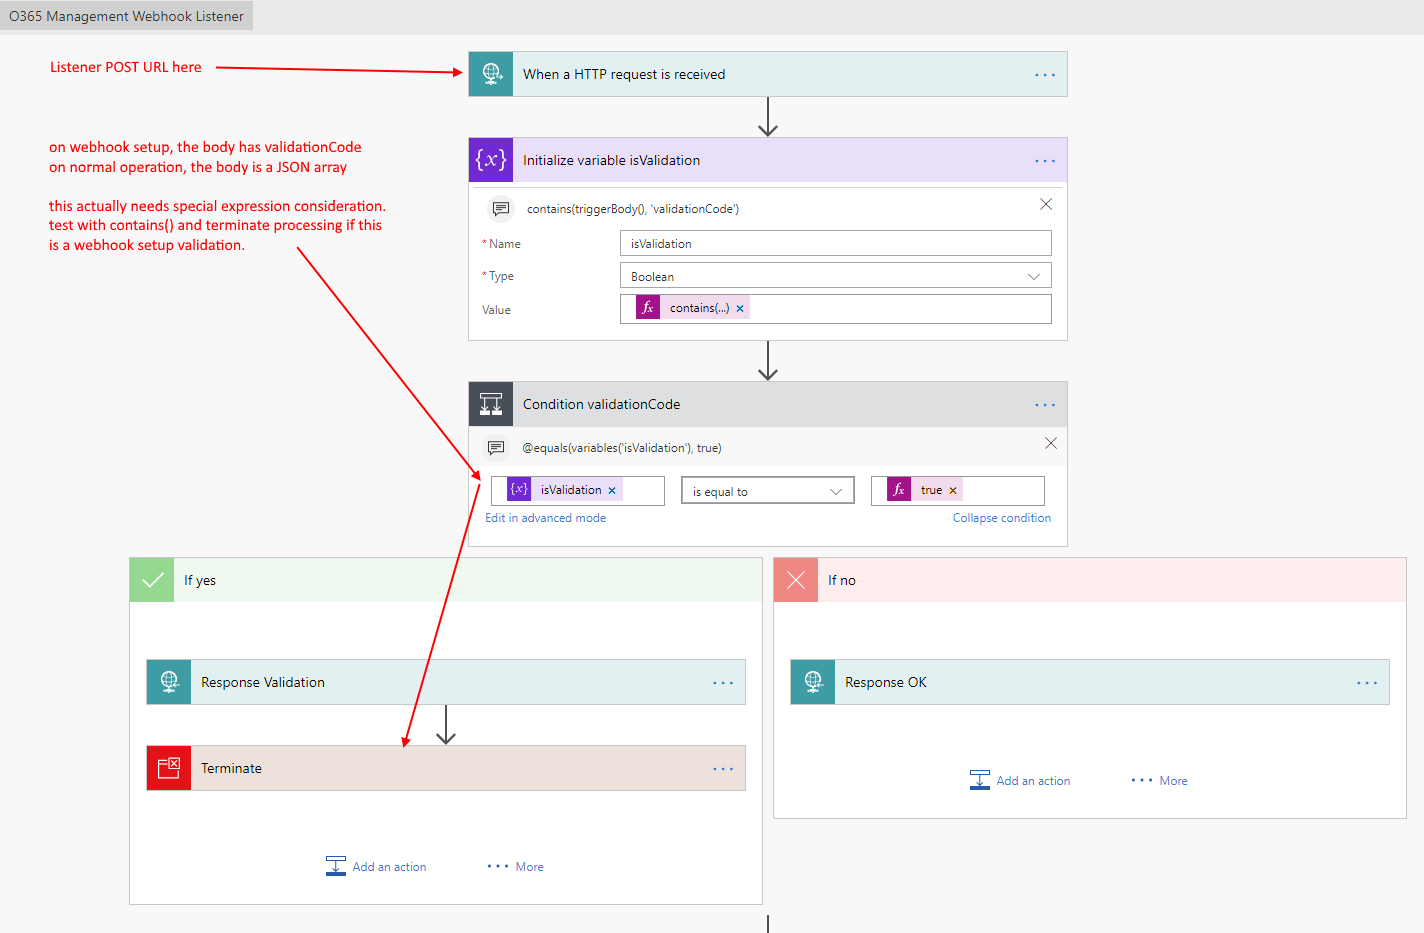Click the red If no X icon
This screenshot has width=1424, height=933.
click(x=796, y=580)
